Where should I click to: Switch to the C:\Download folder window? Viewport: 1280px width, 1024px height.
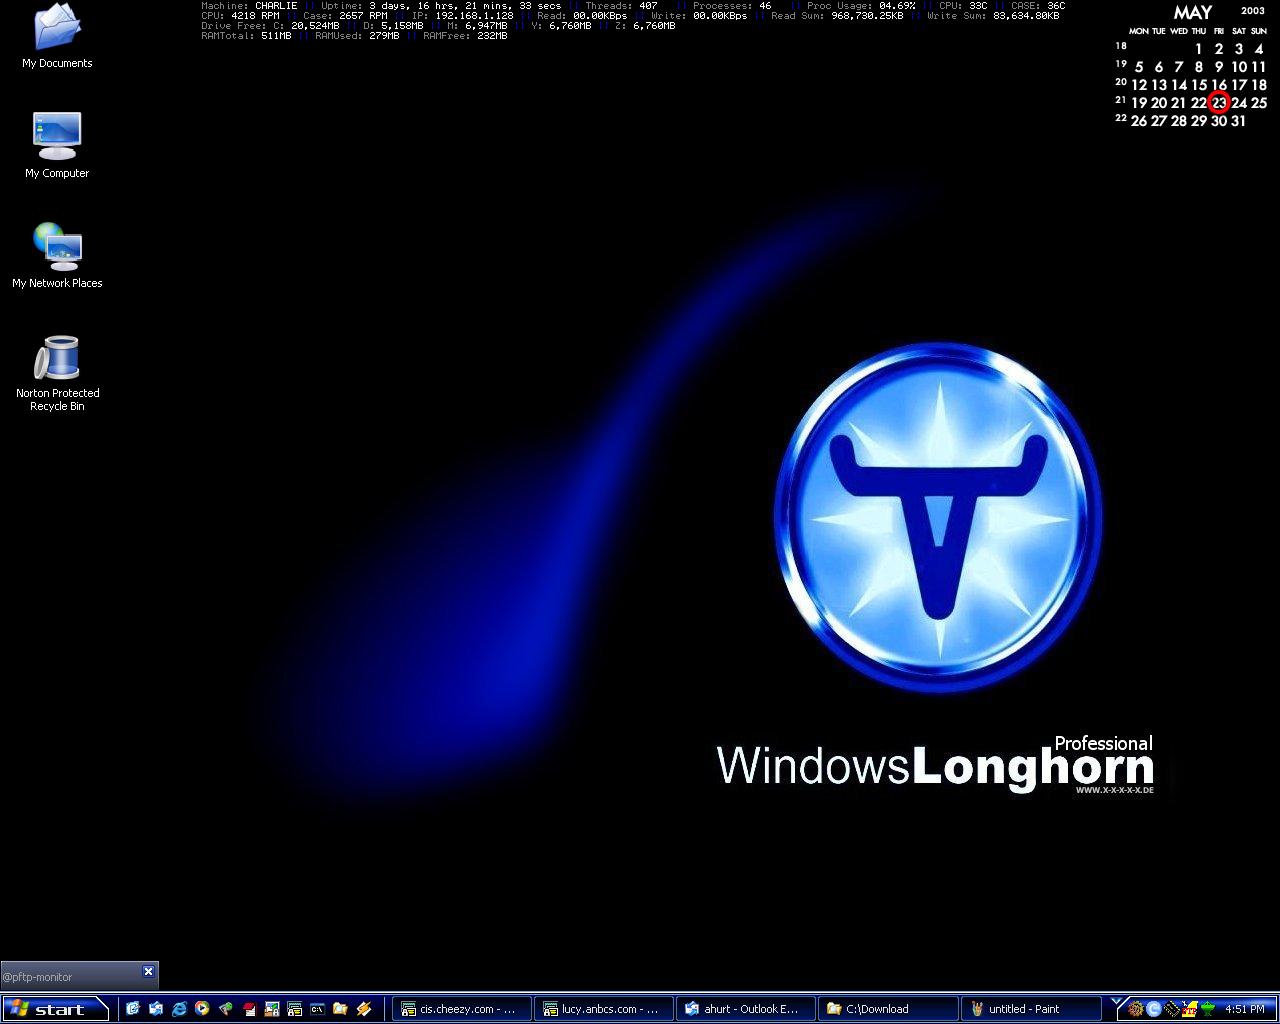coord(887,1009)
